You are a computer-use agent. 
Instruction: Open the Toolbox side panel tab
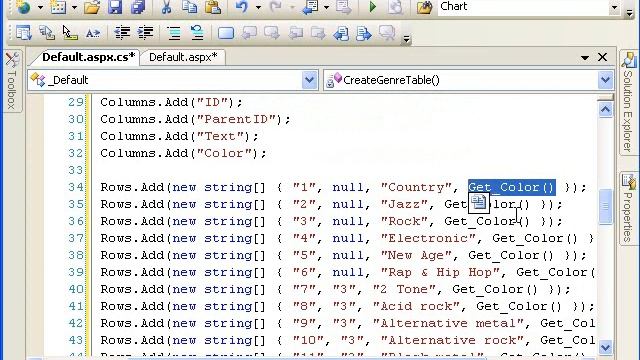(12, 81)
